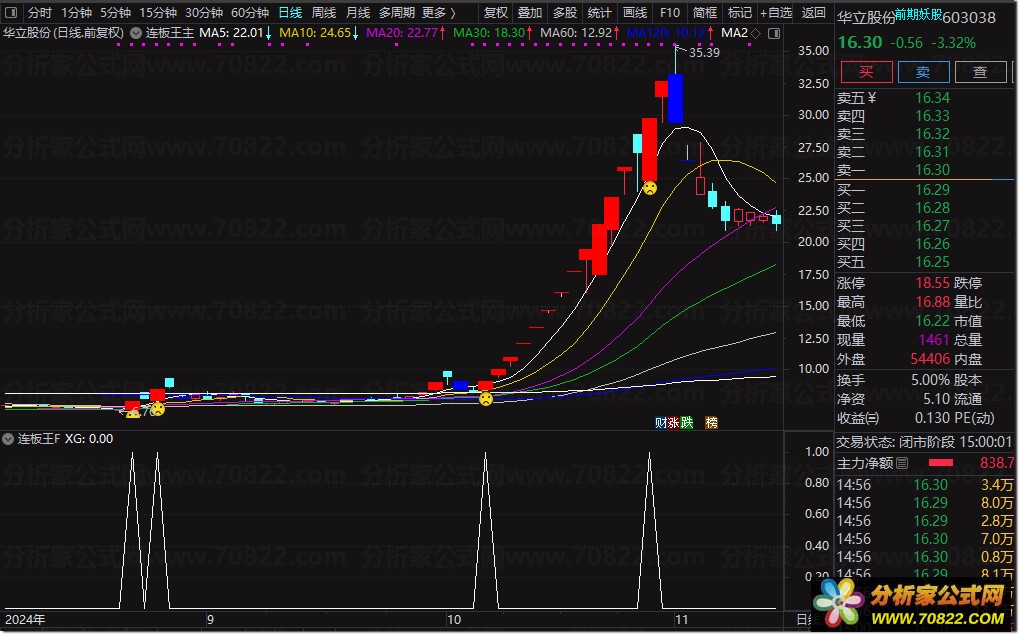Open F10 company info
Viewport: 1021px width, 635px height.
669,12
